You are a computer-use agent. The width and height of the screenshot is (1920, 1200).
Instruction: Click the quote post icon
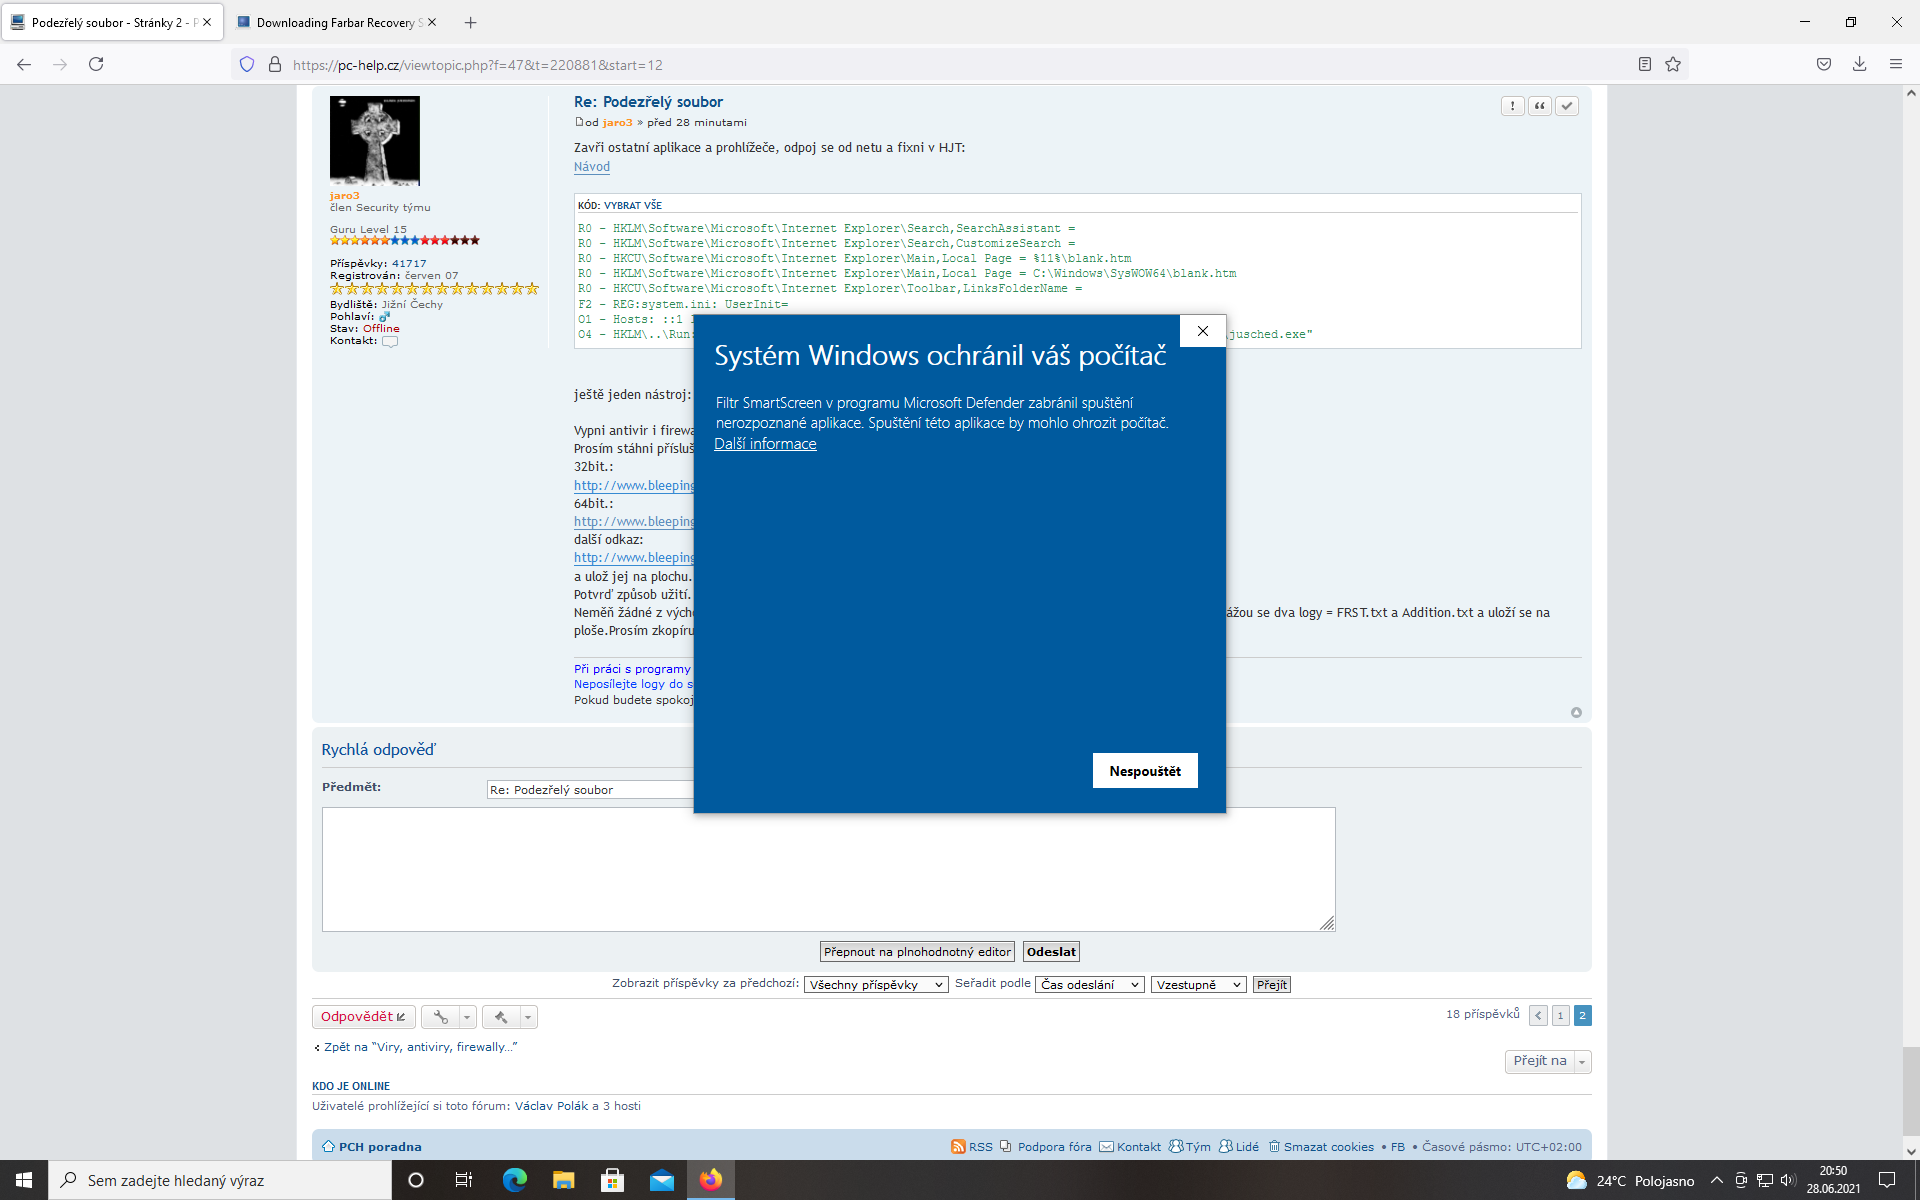click(1540, 106)
